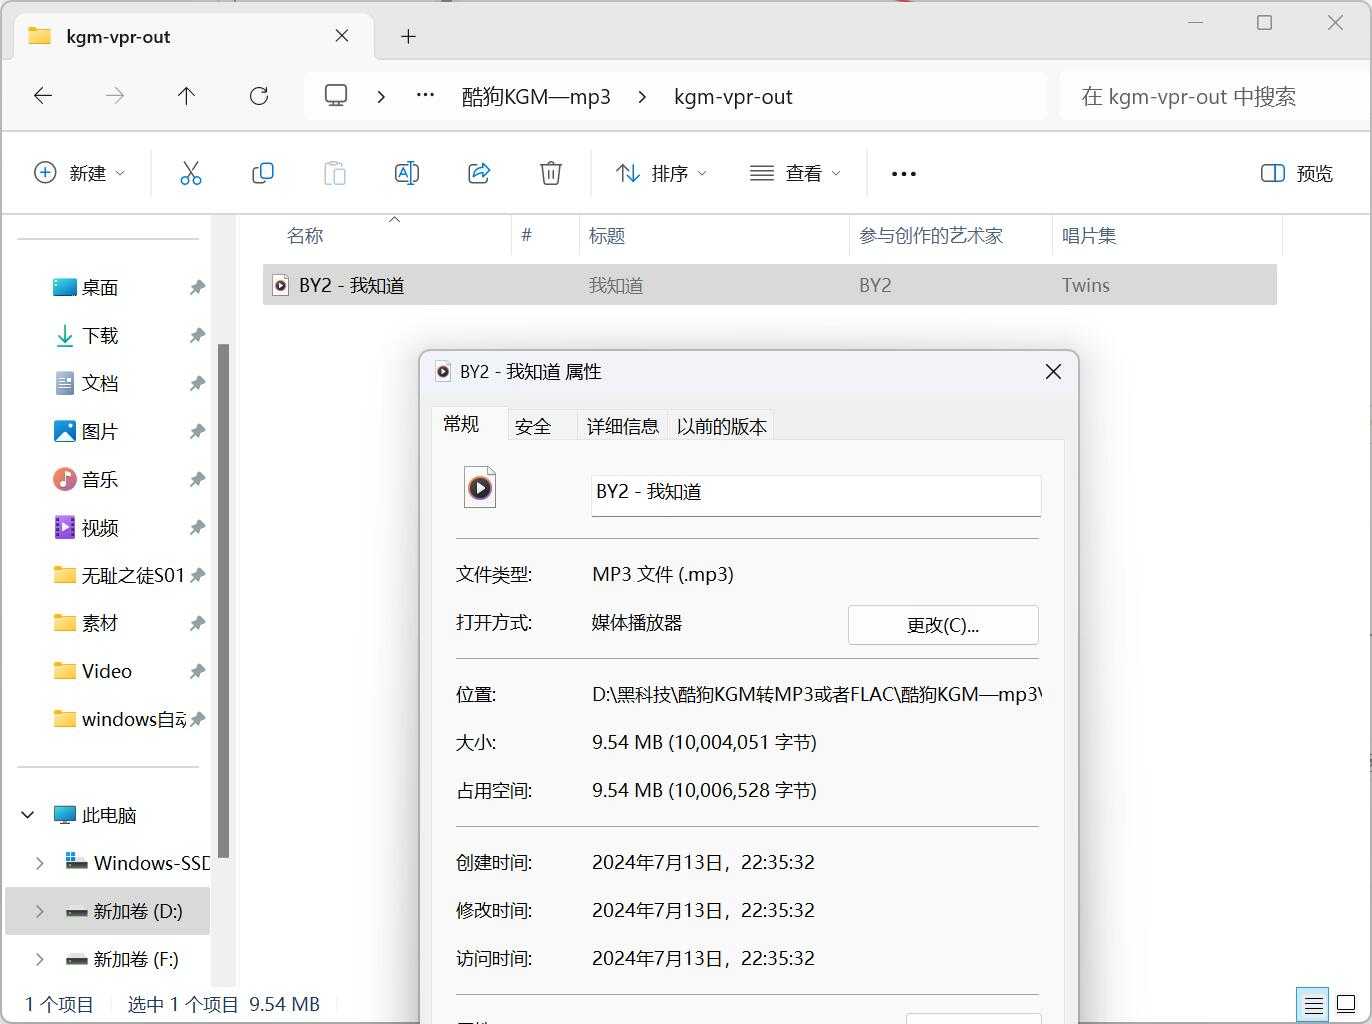This screenshot has height=1024, width=1372.
Task: Toggle the 预览 preview pane
Action: click(1297, 173)
